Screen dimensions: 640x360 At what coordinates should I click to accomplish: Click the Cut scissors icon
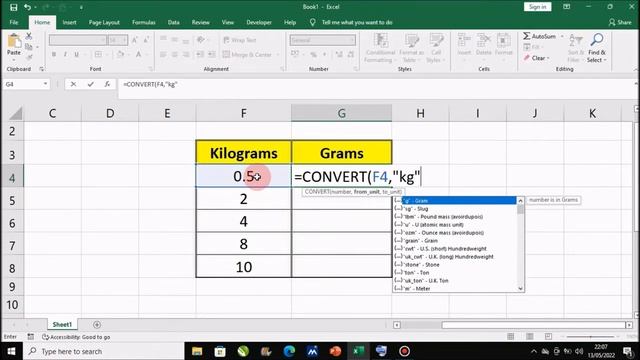pyautogui.click(x=29, y=36)
